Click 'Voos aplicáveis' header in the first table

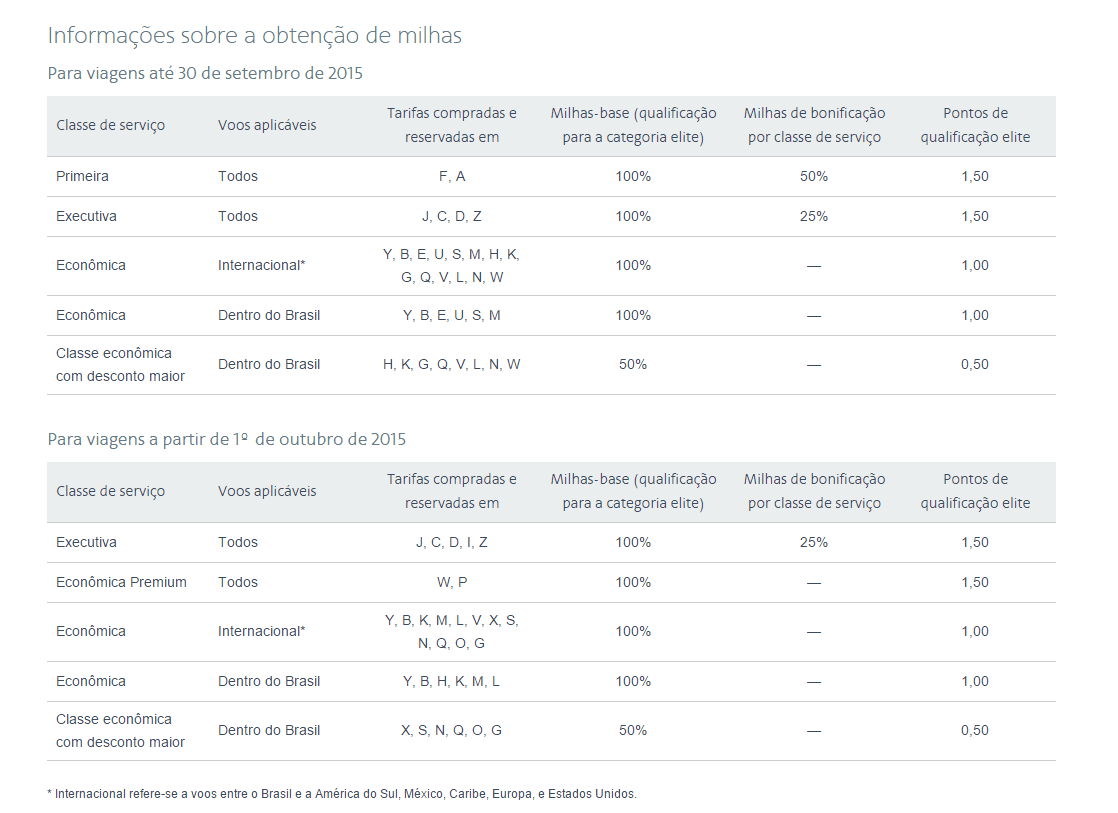pos(267,125)
